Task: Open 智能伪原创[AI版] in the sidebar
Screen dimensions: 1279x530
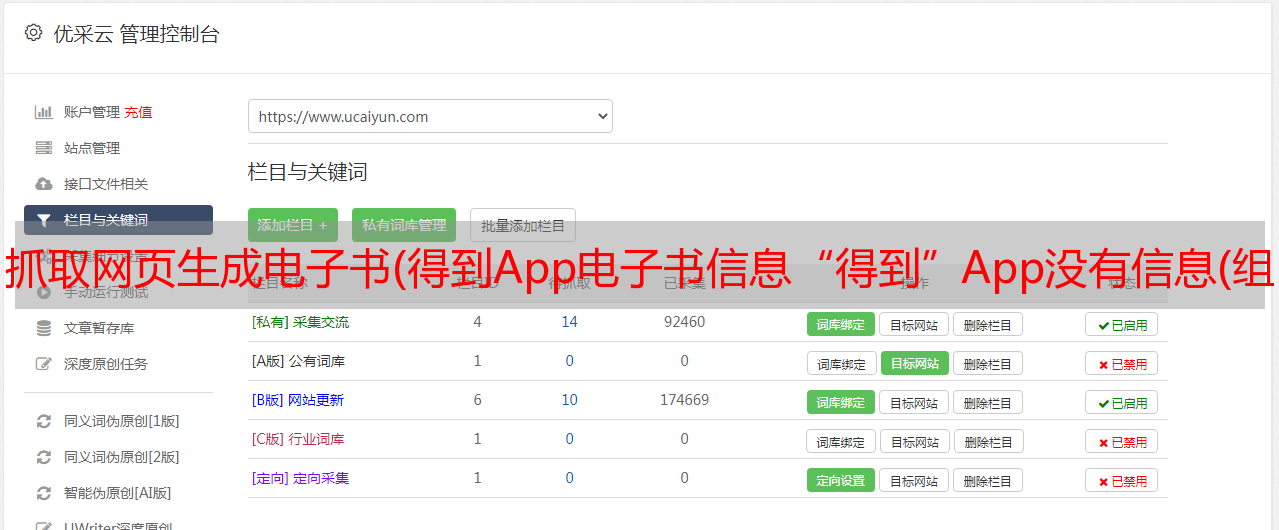Action: pos(118,493)
